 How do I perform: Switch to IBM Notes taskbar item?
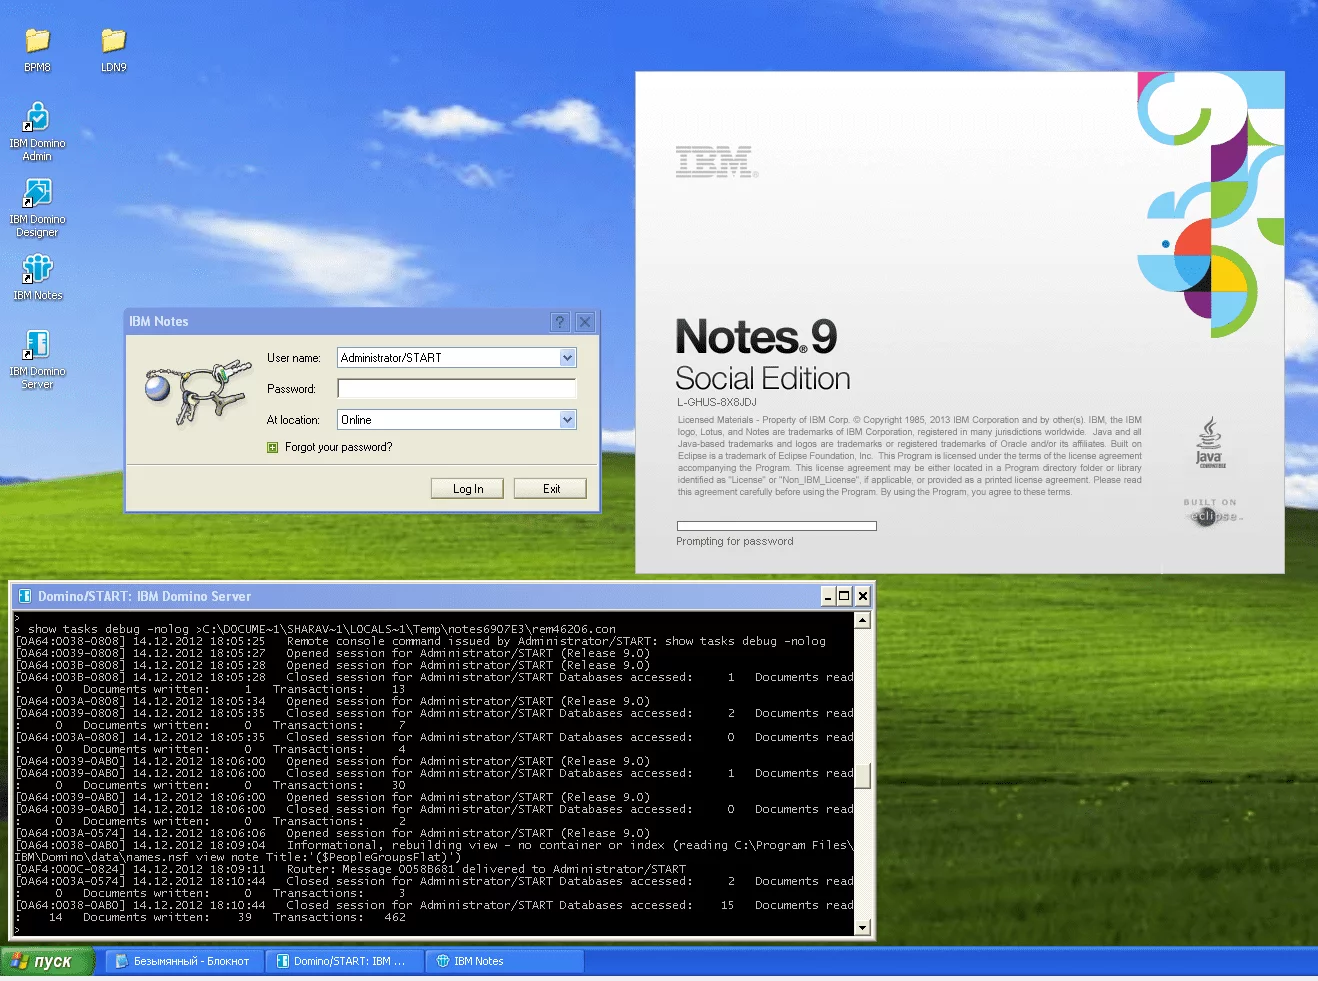click(x=503, y=961)
